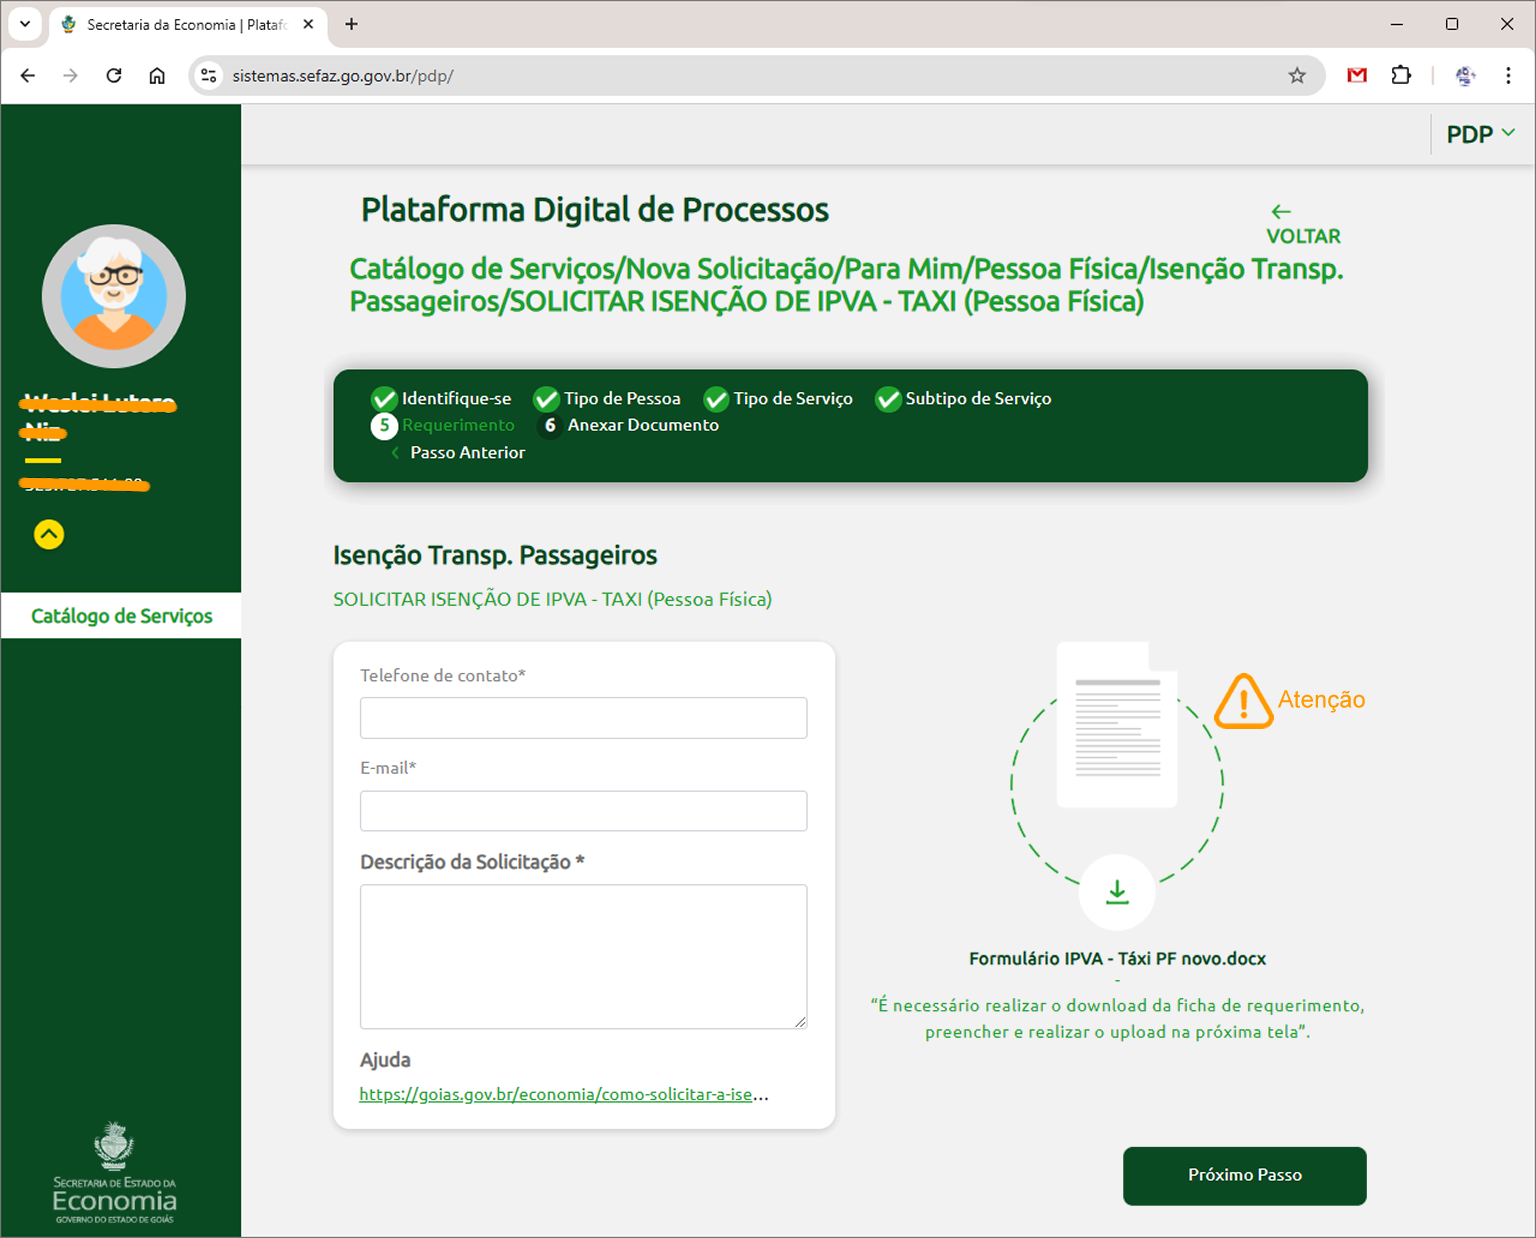
Task: Focus the Telefone de contato field
Action: point(583,718)
